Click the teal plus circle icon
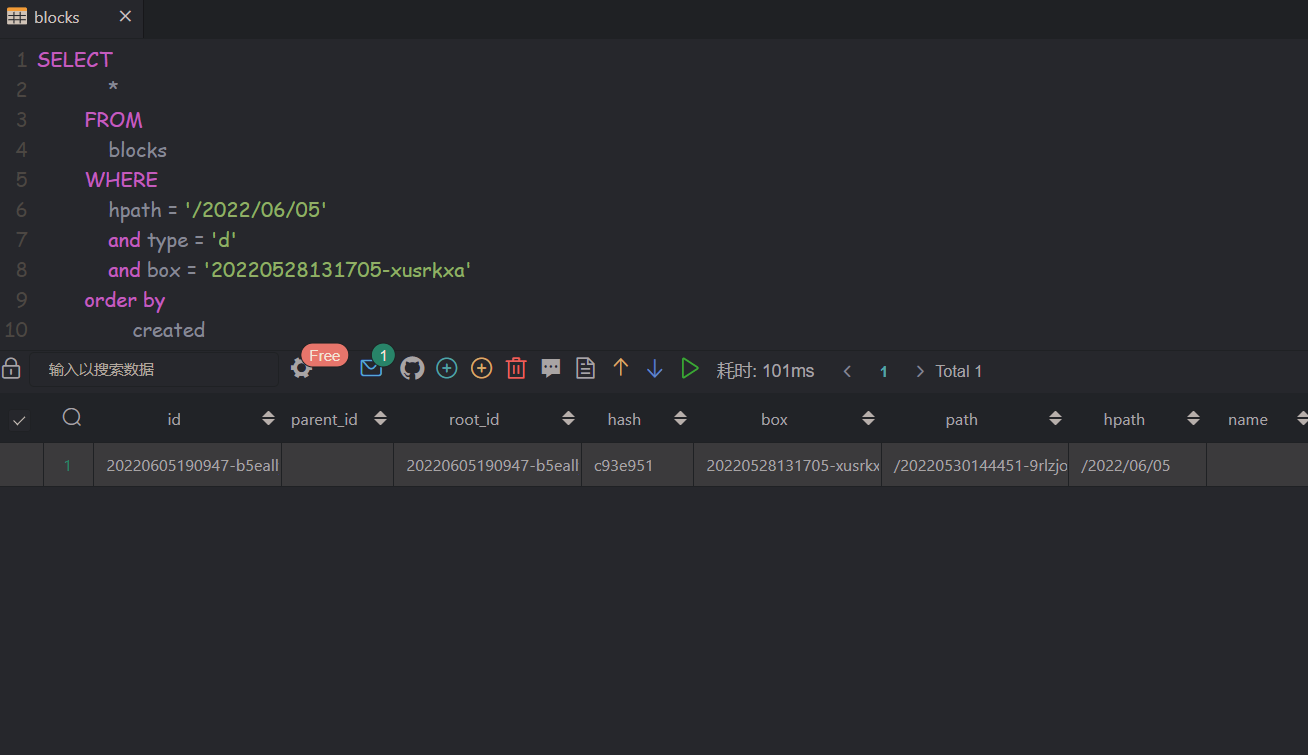 point(447,369)
